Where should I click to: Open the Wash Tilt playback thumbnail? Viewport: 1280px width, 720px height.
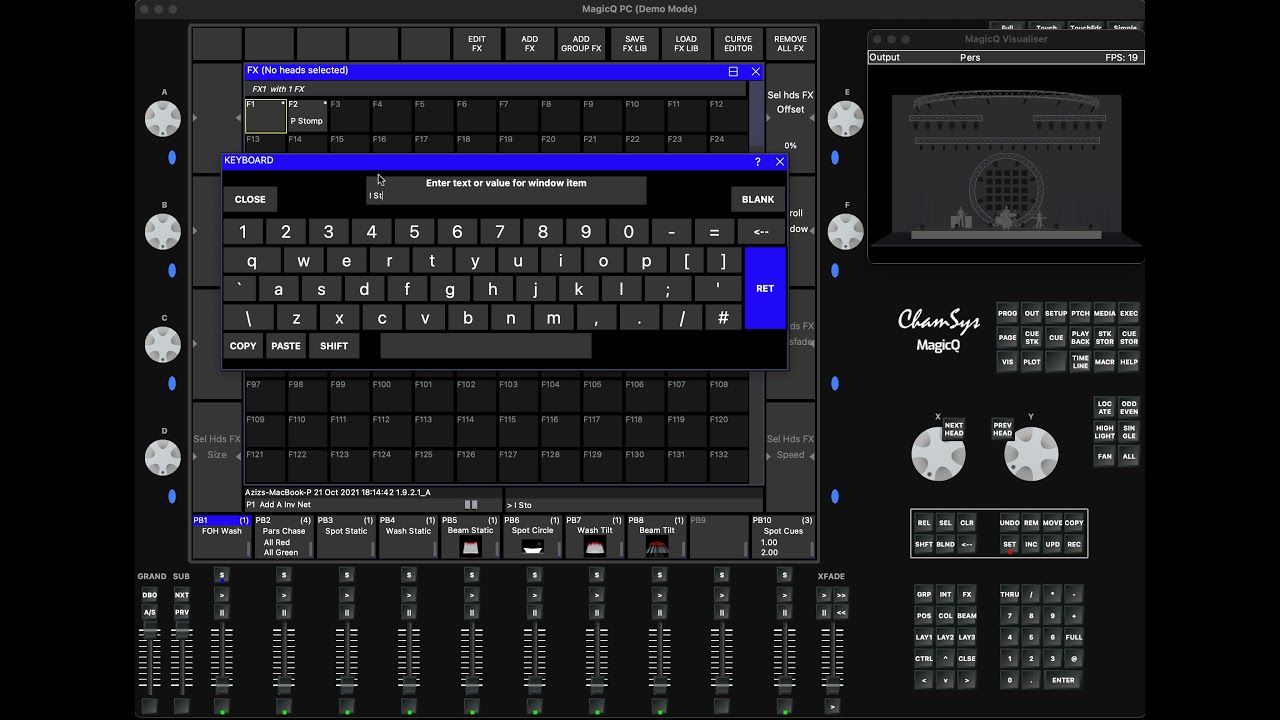tap(595, 547)
